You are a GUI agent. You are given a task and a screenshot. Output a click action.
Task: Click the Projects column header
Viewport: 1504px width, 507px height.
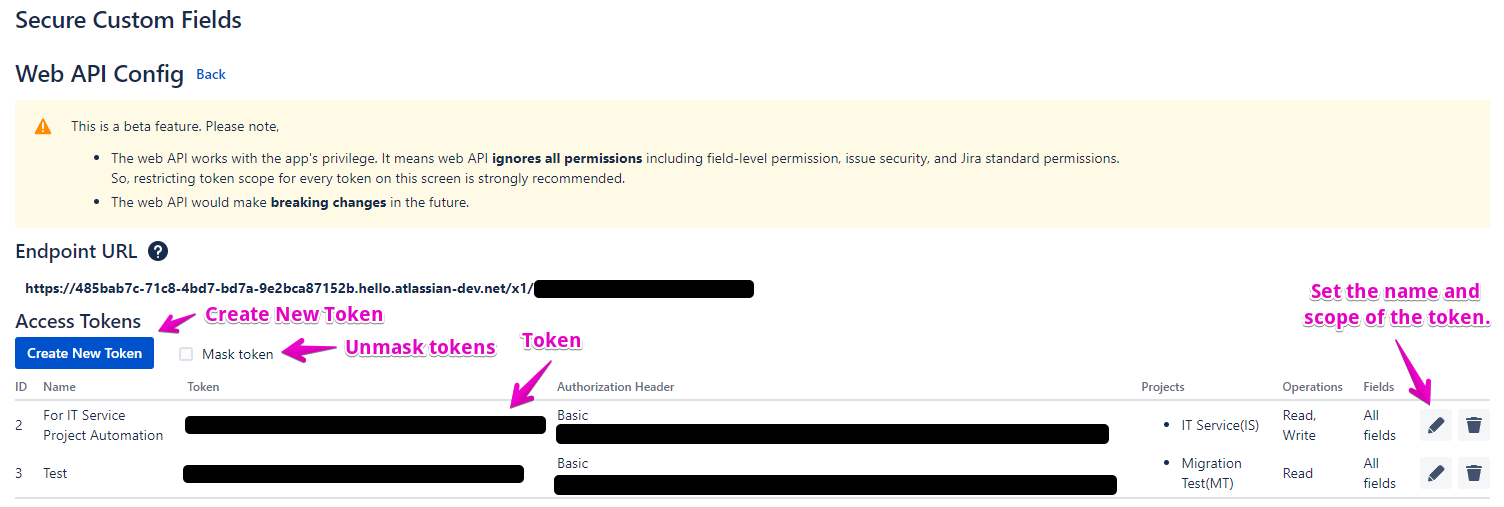tap(1163, 387)
